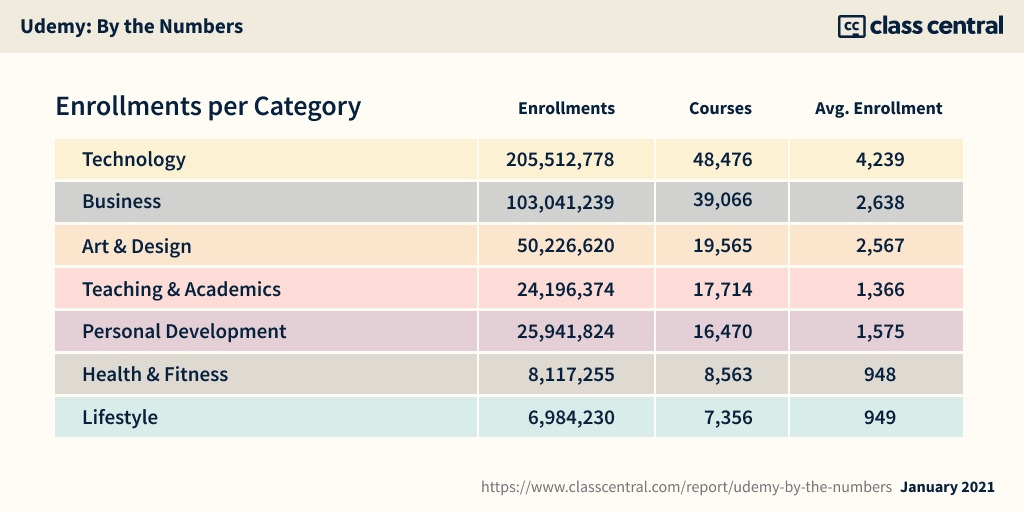This screenshot has height=512, width=1024.
Task: Click the January 2021 date label
Action: [947, 487]
